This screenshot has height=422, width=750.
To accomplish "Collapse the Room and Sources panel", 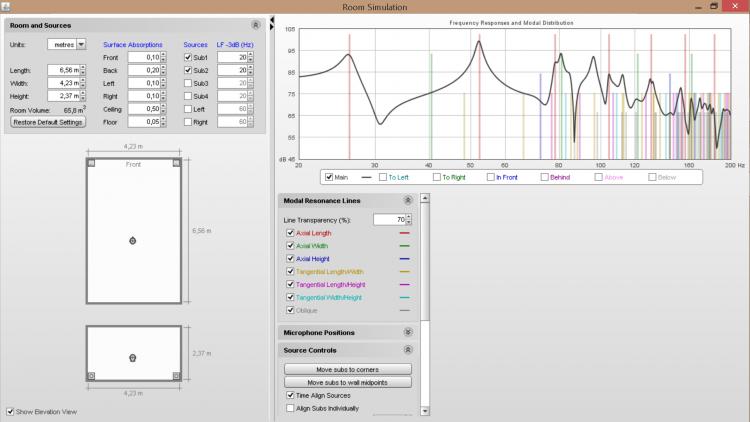I will coord(255,24).
